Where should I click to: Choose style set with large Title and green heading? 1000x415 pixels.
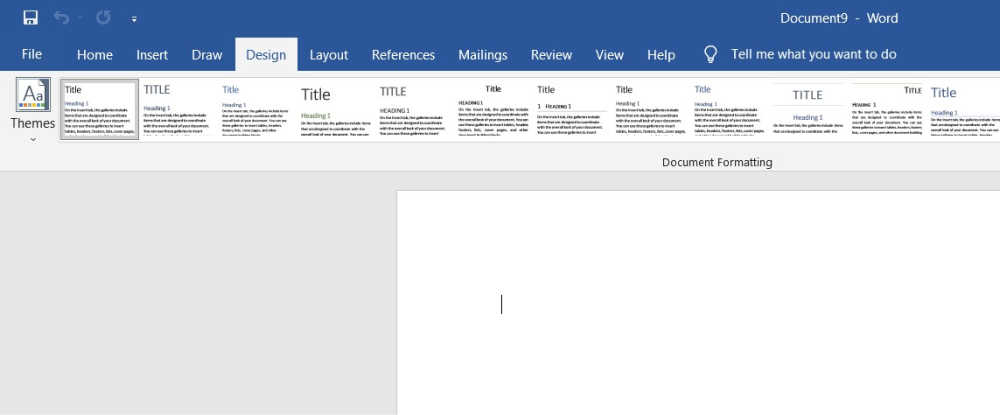[335, 109]
